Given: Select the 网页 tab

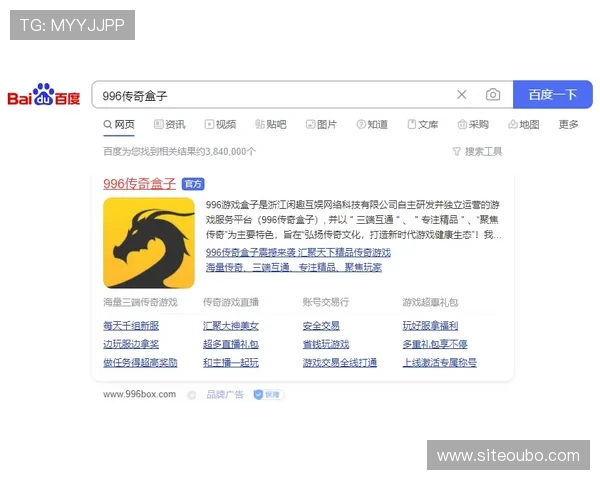Looking at the screenshot, I should [119, 124].
